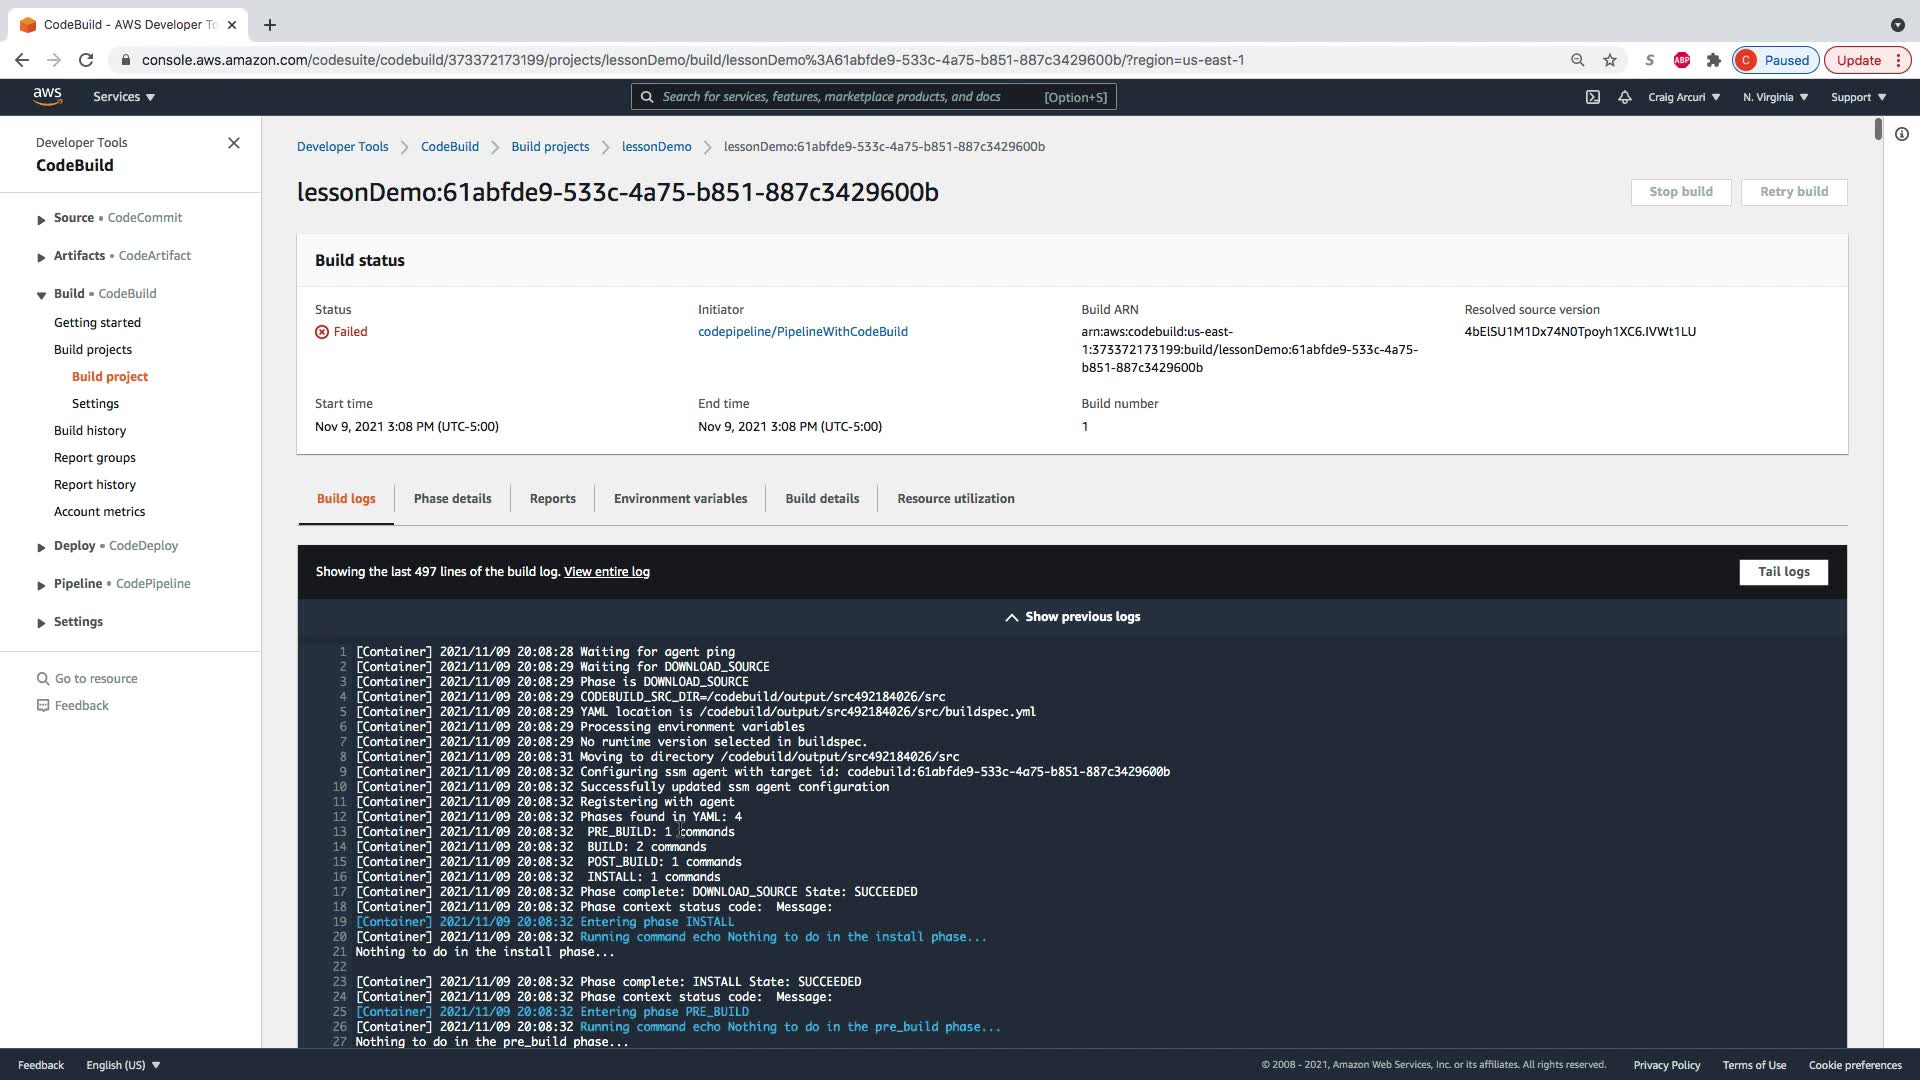Open the View entire log link
Screen dimensions: 1920x1080
(x=606, y=572)
